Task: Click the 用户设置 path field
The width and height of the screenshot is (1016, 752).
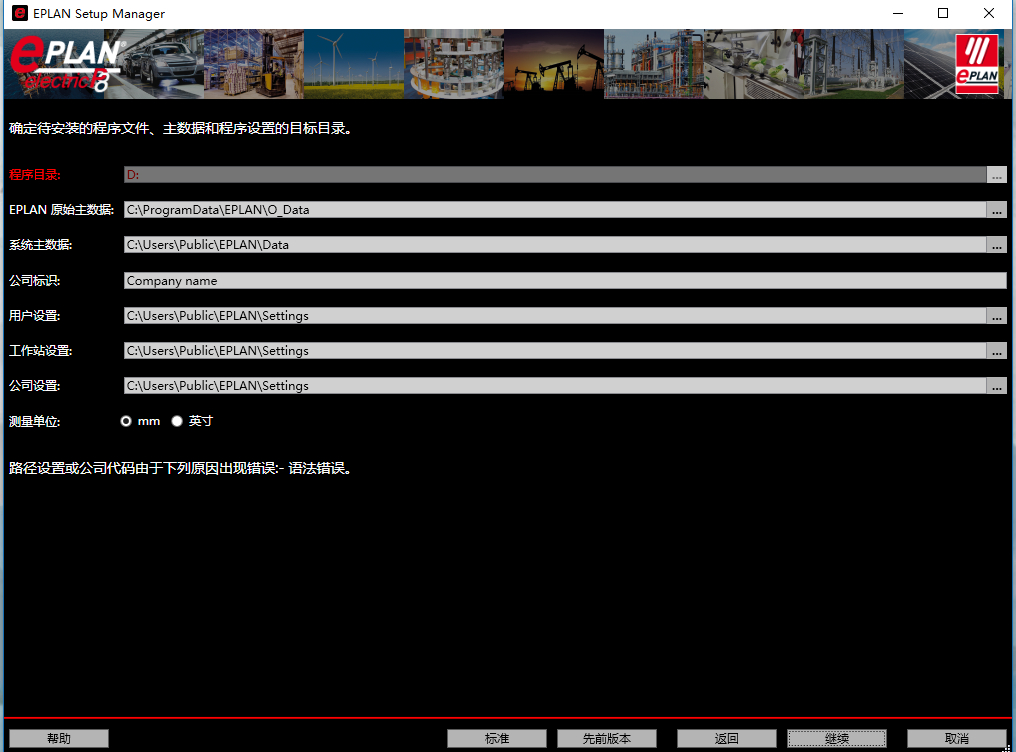Action: (x=555, y=315)
